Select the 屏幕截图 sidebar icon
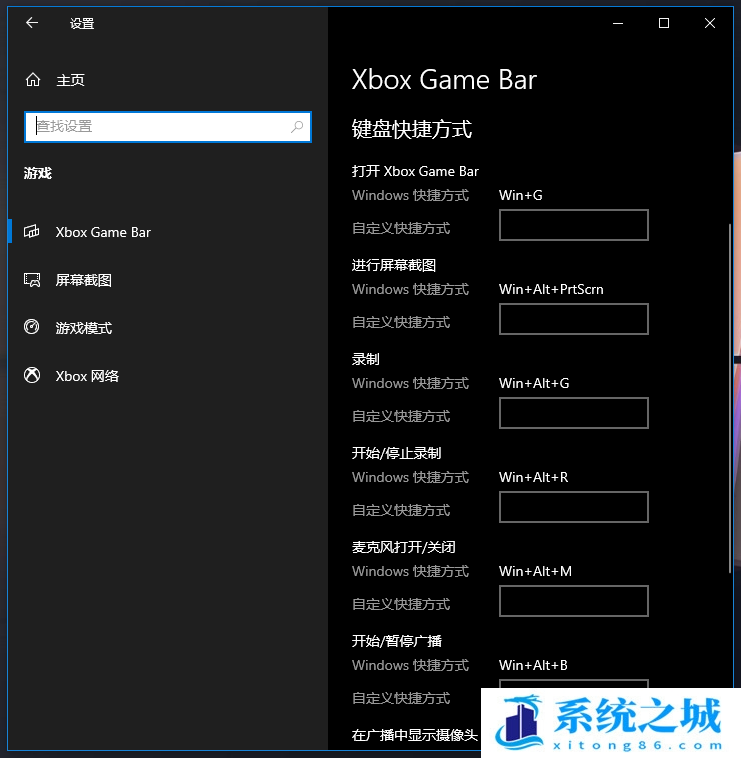Screen dimensions: 741x758 pos(32,279)
